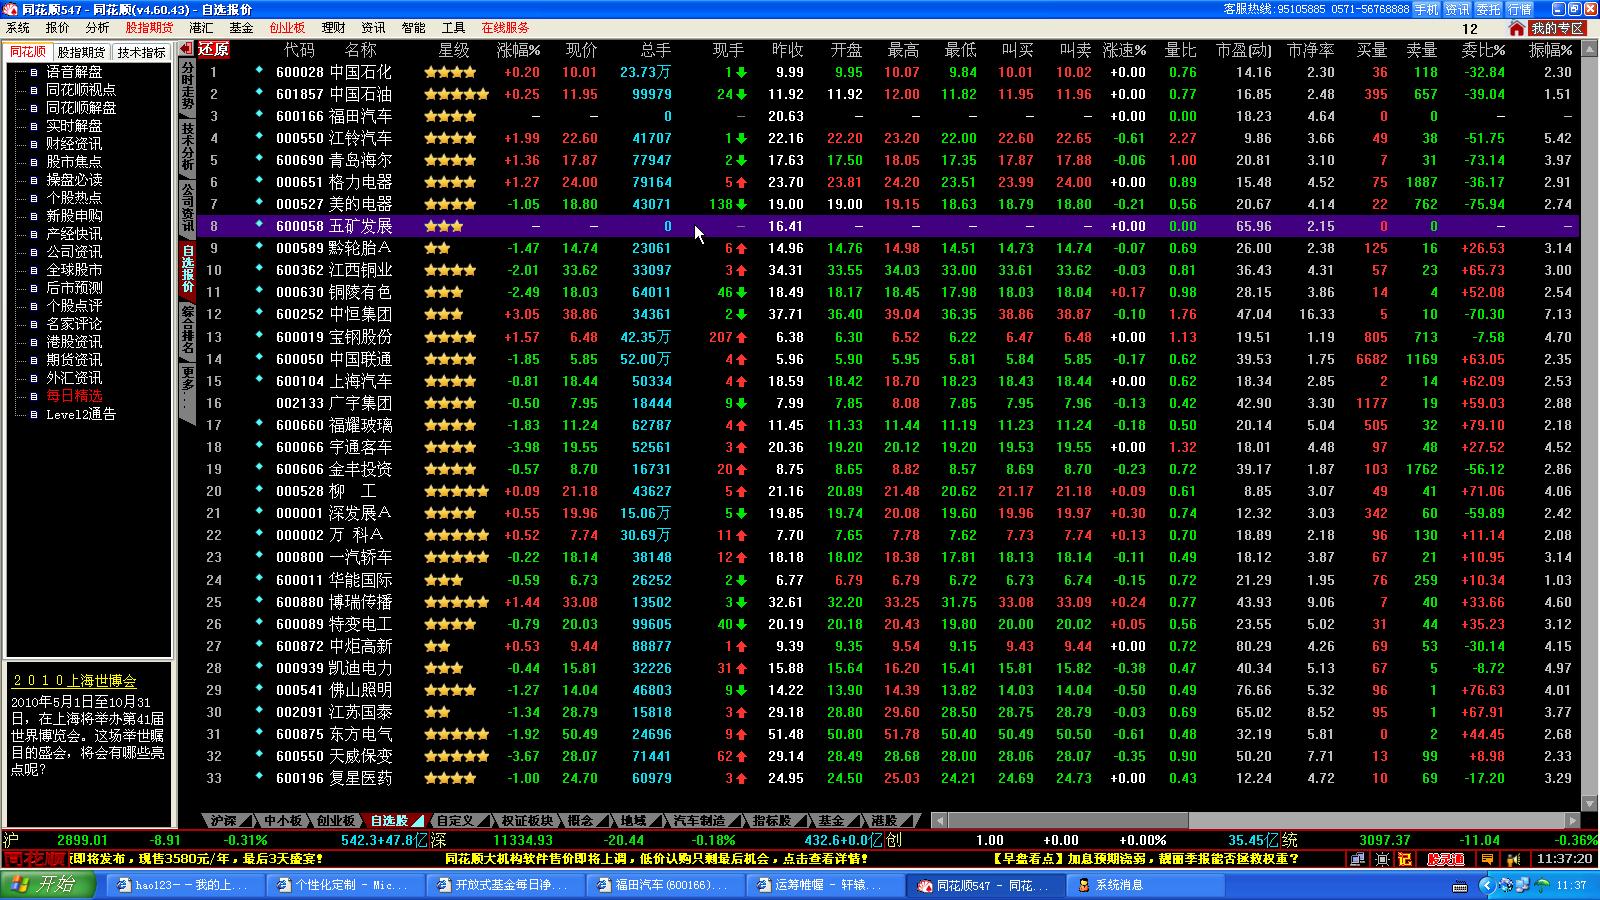Select the 创业板 bottom tab
This screenshot has width=1600, height=900.
click(x=335, y=821)
